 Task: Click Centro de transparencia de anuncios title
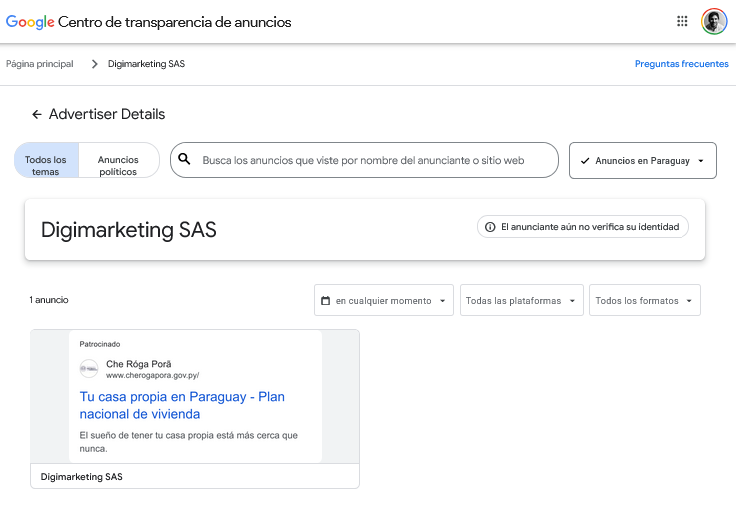click(174, 22)
